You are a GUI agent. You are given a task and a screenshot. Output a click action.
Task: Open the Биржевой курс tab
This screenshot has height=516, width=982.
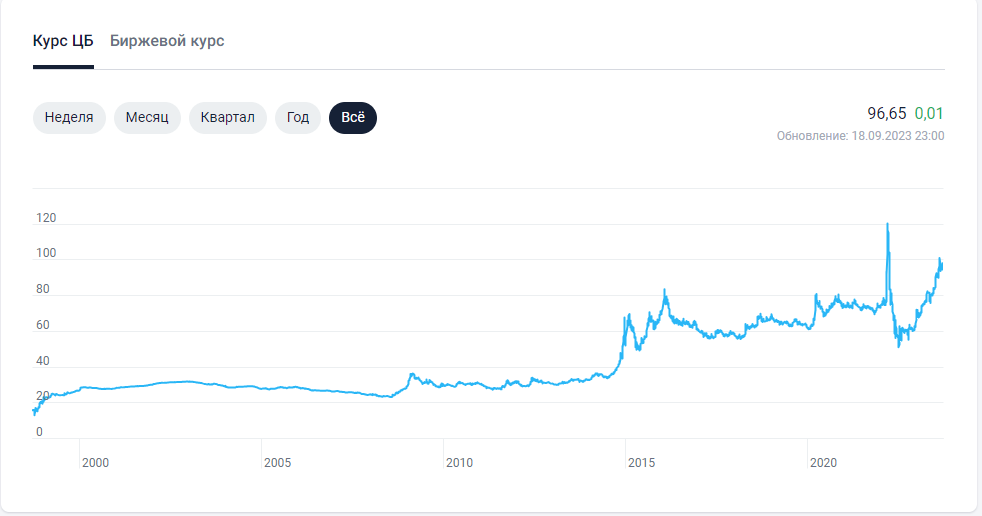pyautogui.click(x=167, y=41)
